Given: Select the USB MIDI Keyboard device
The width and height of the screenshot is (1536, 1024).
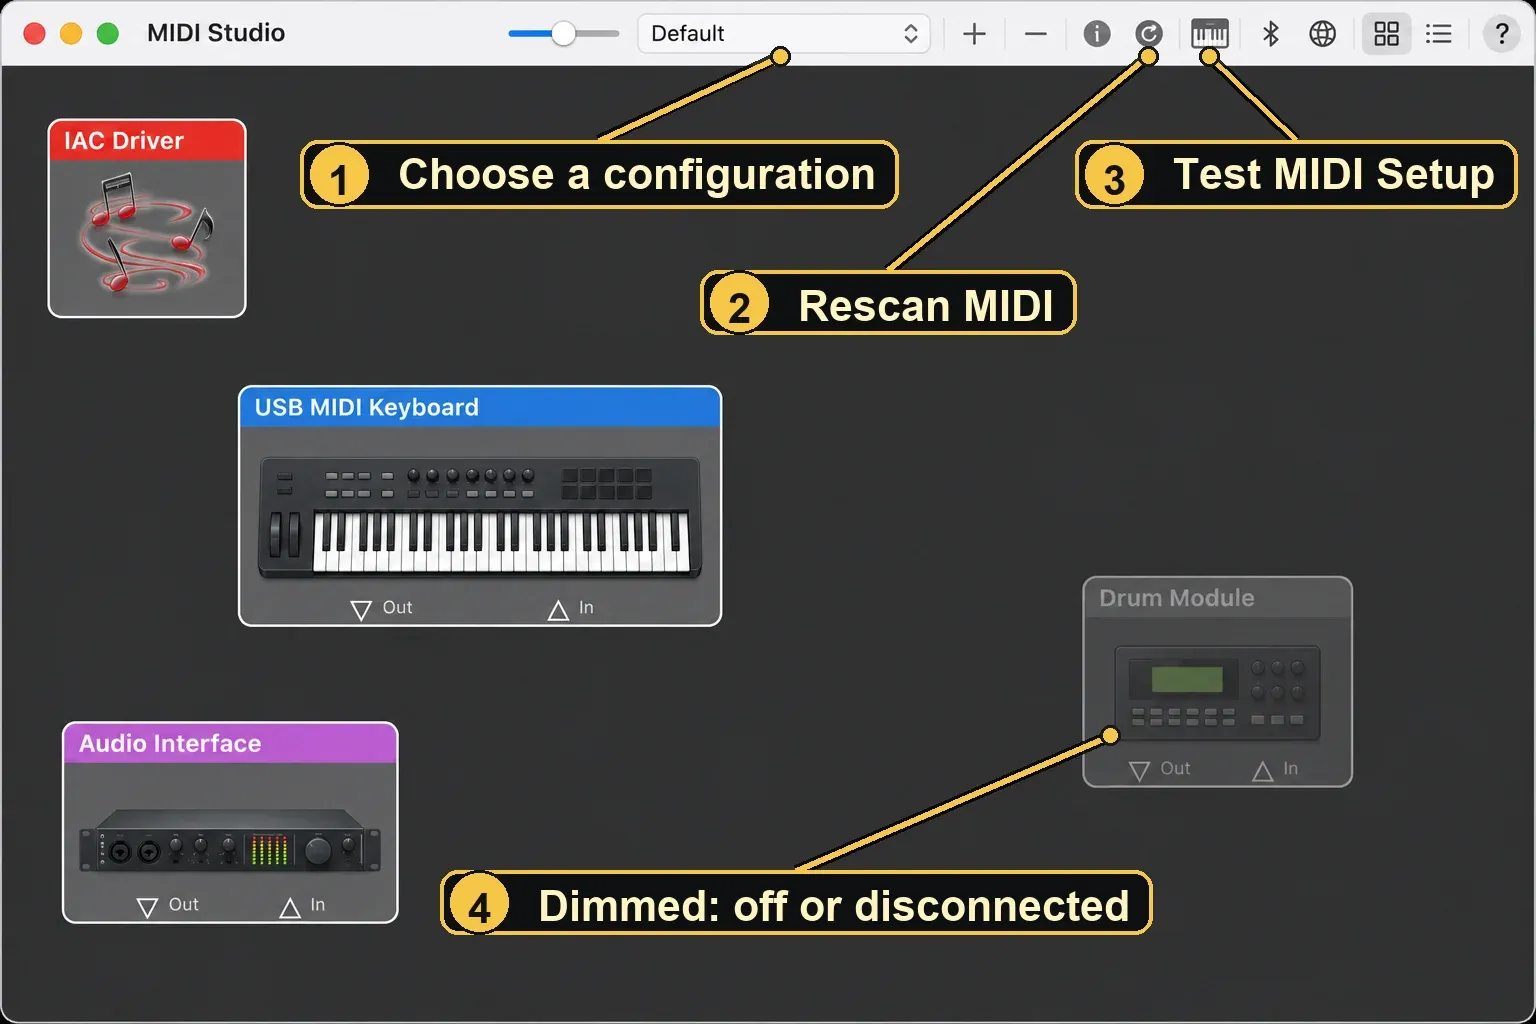Looking at the screenshot, I should coord(480,506).
